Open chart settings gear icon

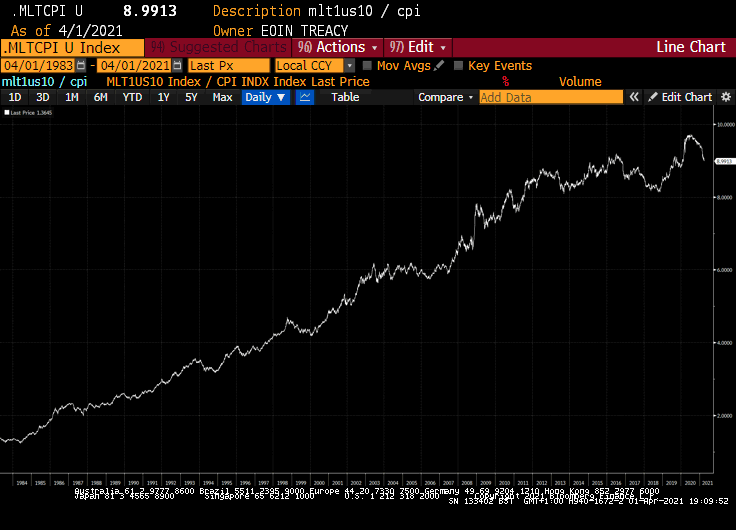coord(726,97)
